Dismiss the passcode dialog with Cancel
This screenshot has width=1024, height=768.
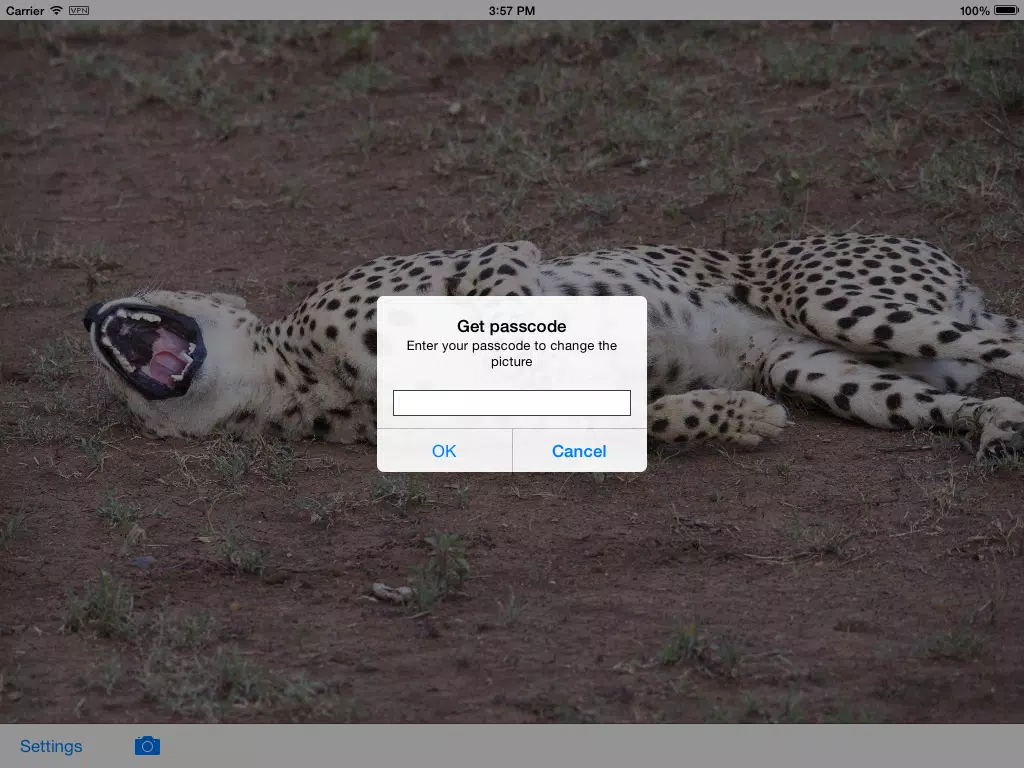579,451
